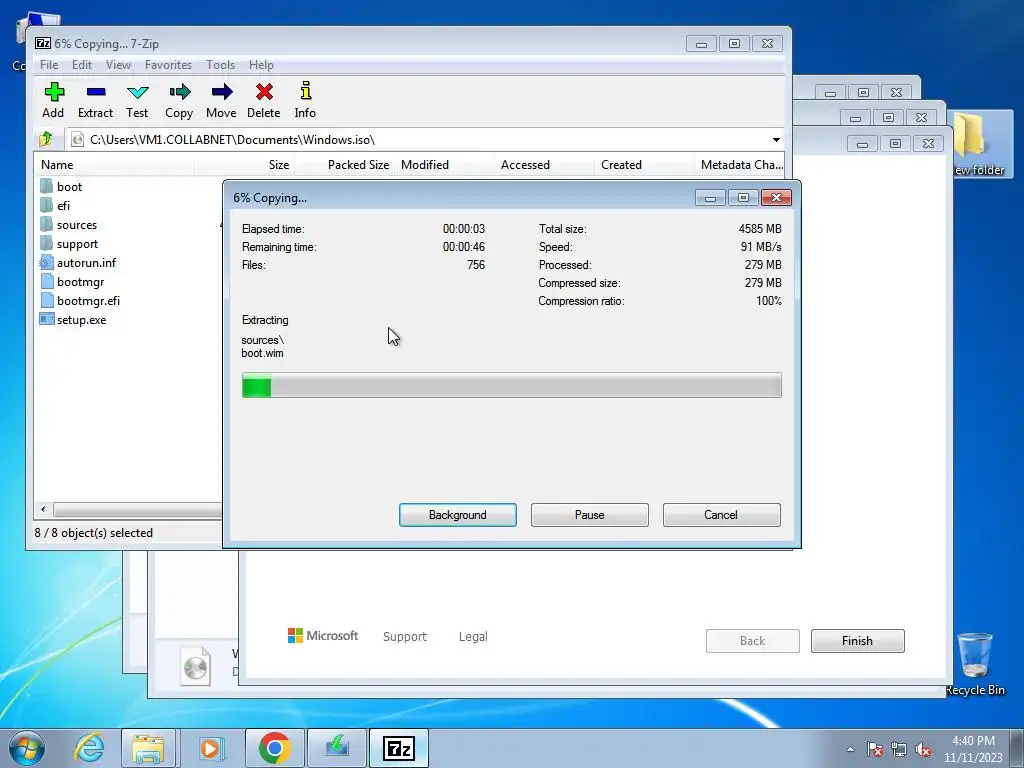Open Windows Explorer from taskbar
This screenshot has width=1024, height=768.
point(148,748)
